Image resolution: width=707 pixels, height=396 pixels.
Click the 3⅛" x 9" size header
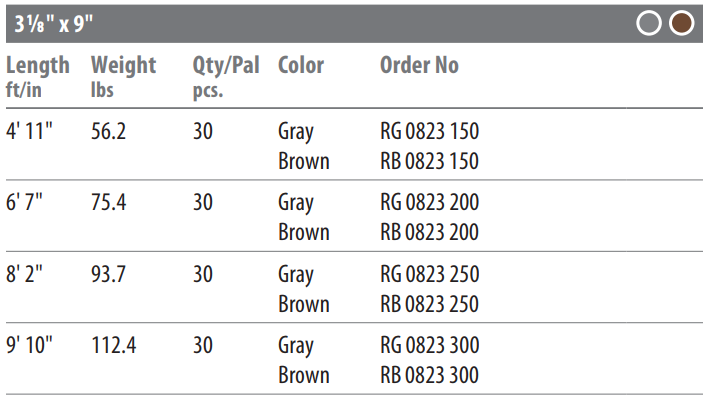coord(54,23)
